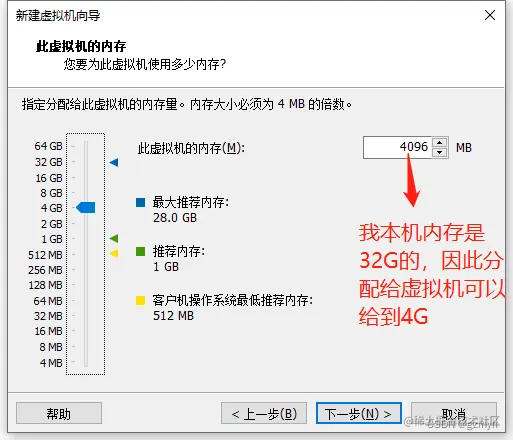Click the 8 GB scale label
This screenshot has height=440, width=513.
coord(51,193)
